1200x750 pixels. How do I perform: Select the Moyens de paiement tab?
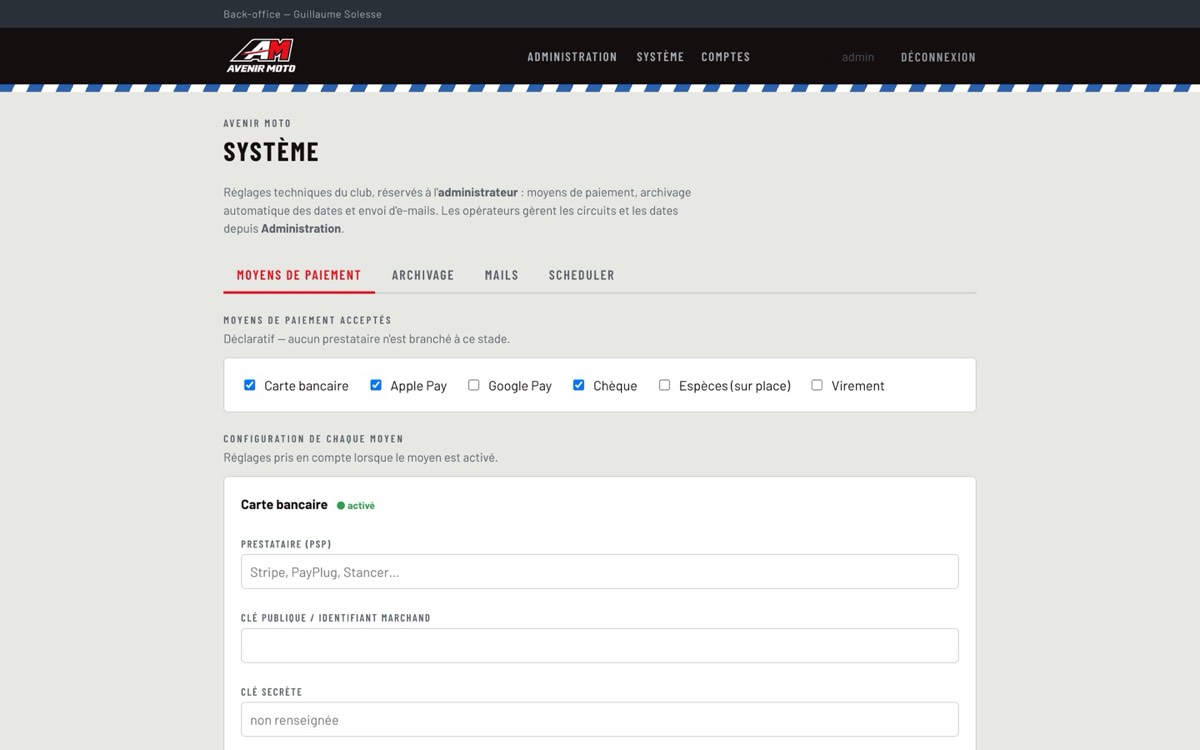click(299, 275)
